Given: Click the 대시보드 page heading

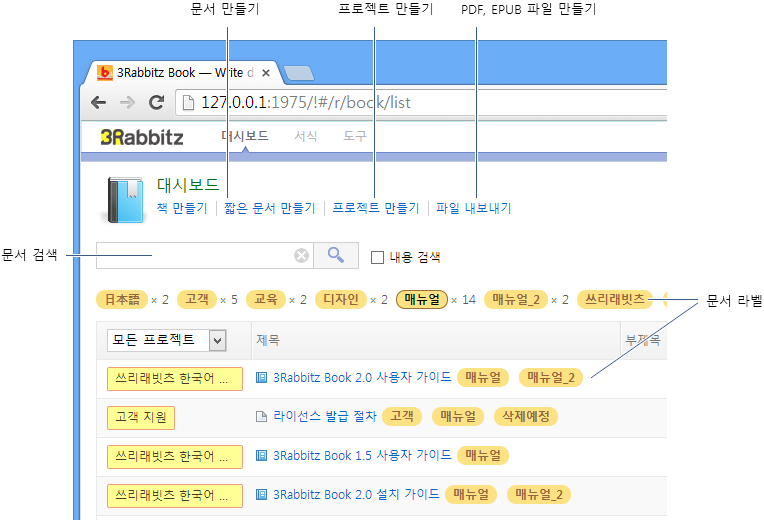Looking at the screenshot, I should click(x=188, y=185).
